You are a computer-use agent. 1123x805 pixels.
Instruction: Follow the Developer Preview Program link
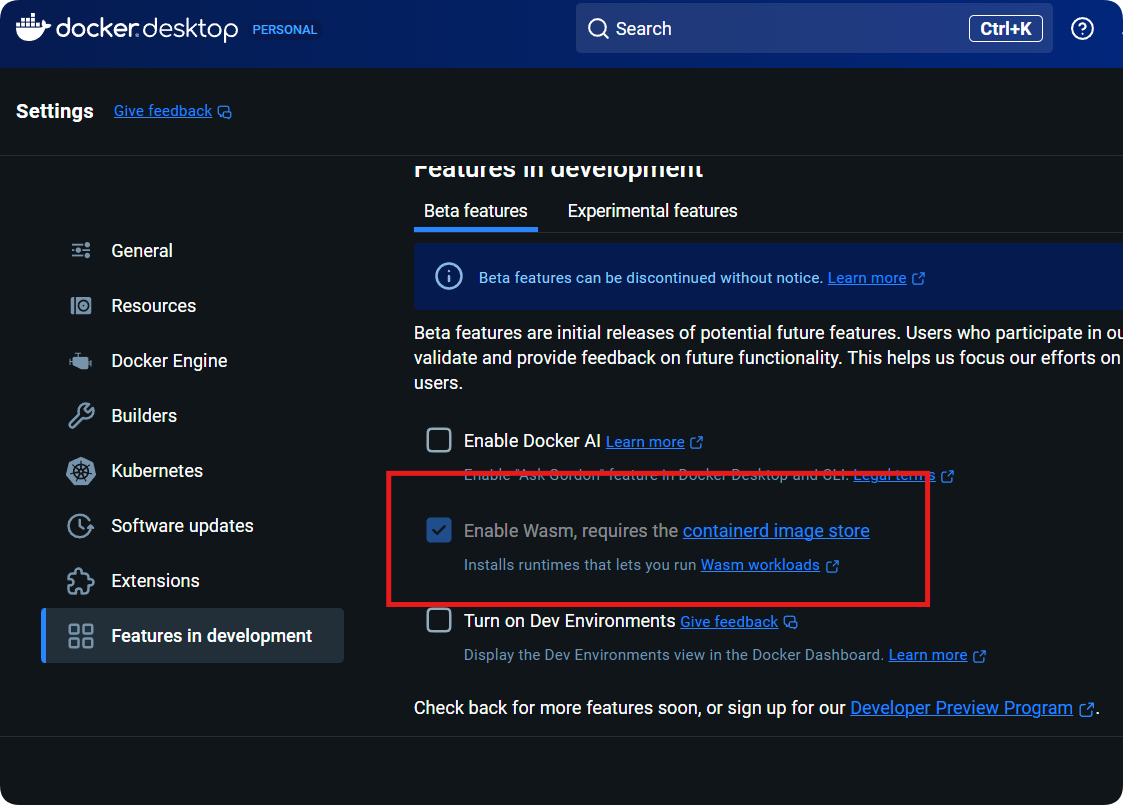click(x=961, y=708)
